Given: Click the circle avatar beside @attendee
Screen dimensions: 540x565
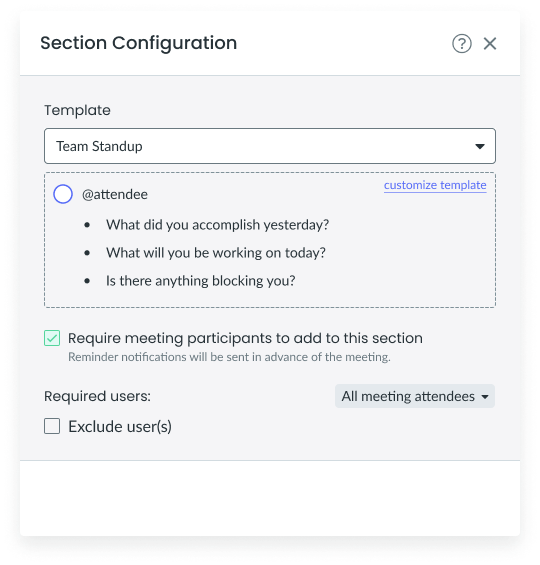Looking at the screenshot, I should pyautogui.click(x=63, y=194).
